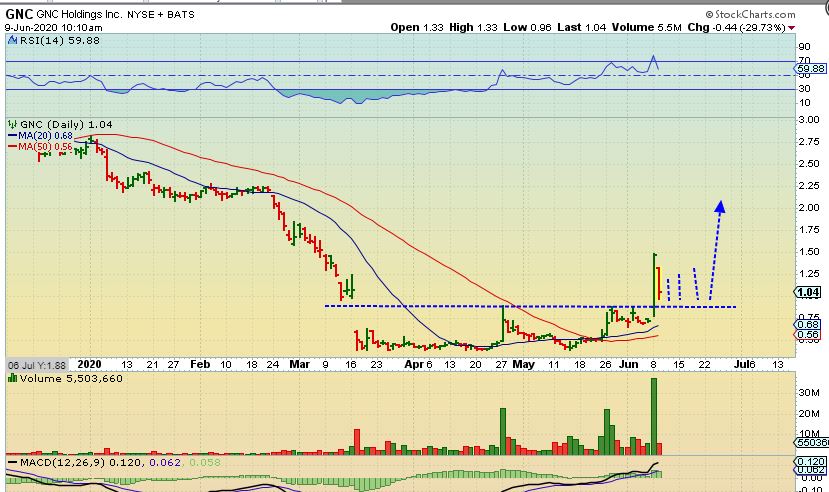Click the 'Last 1.04' header quote value
Screen dimensions: 829x492
582,27
